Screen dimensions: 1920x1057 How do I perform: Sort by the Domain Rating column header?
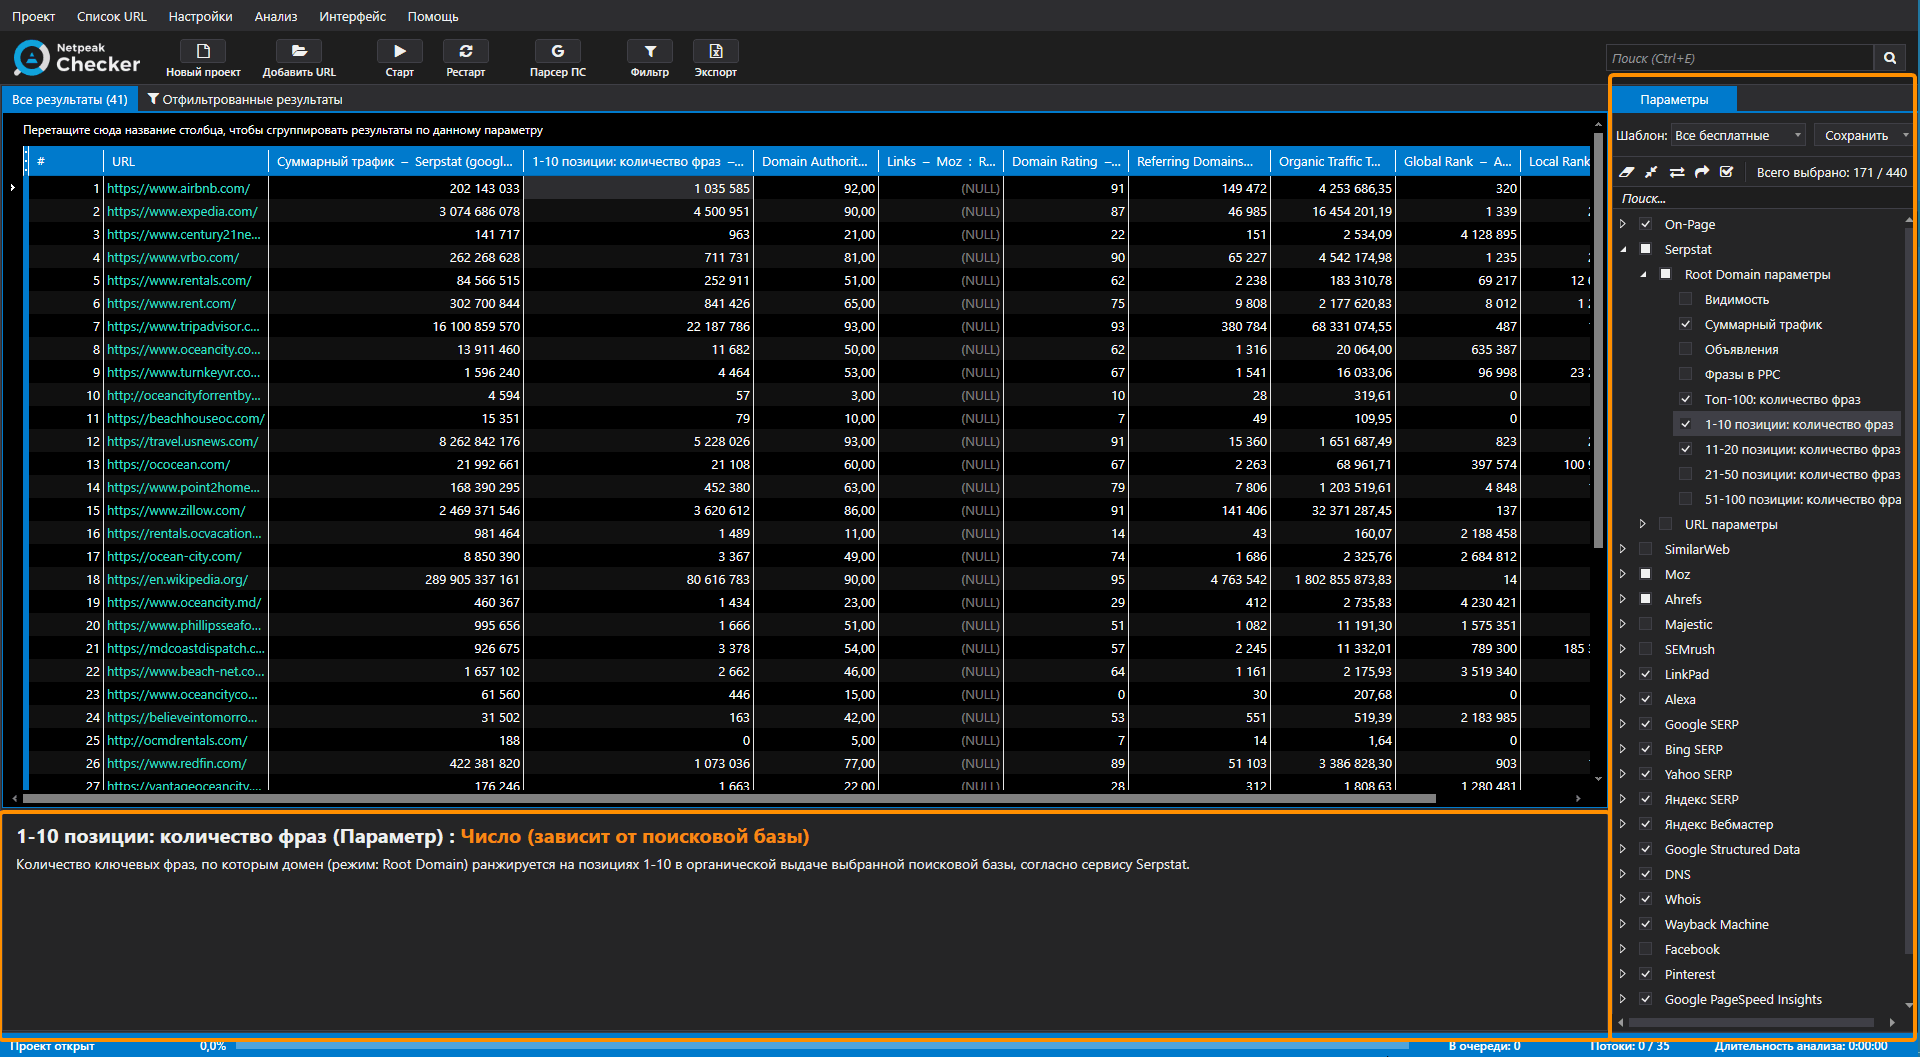pyautogui.click(x=1066, y=161)
